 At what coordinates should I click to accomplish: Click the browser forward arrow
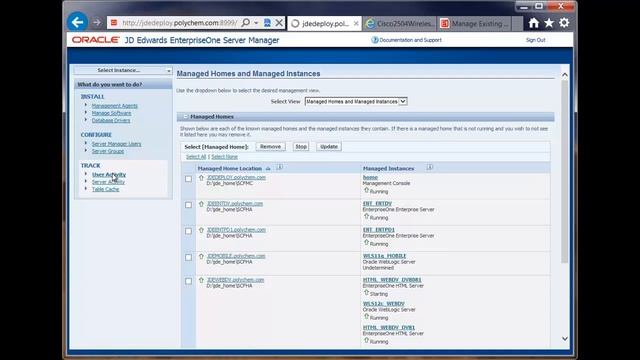(x=97, y=22)
